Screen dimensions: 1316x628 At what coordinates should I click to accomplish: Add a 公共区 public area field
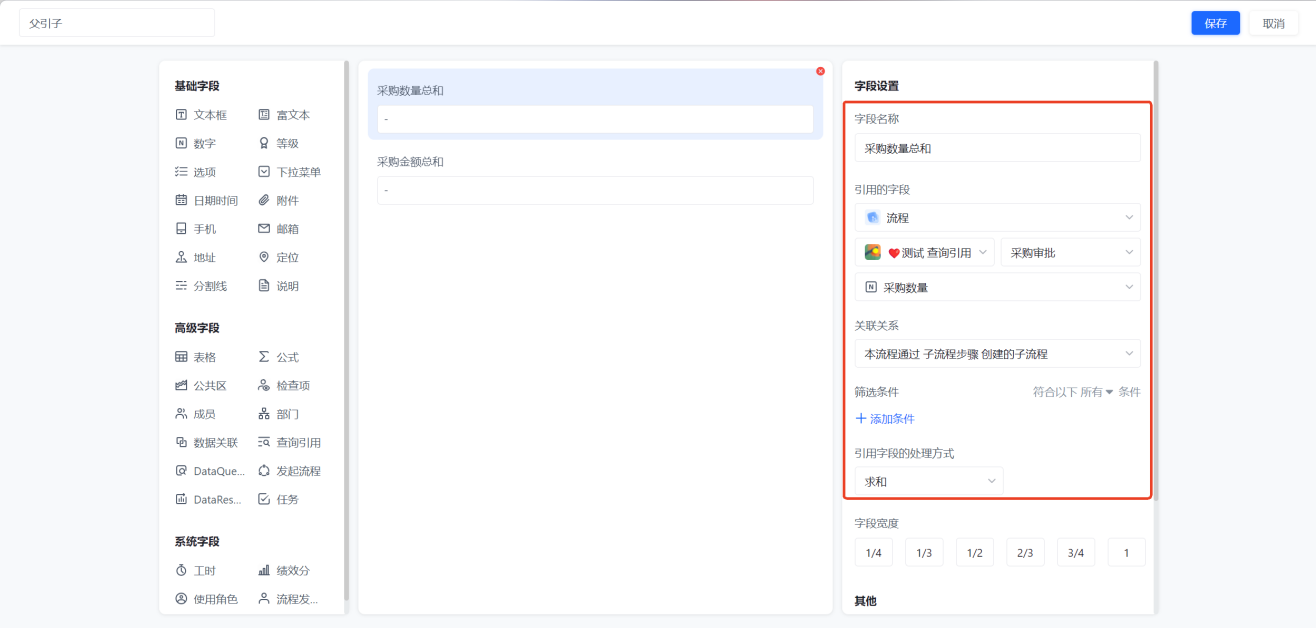pos(201,385)
